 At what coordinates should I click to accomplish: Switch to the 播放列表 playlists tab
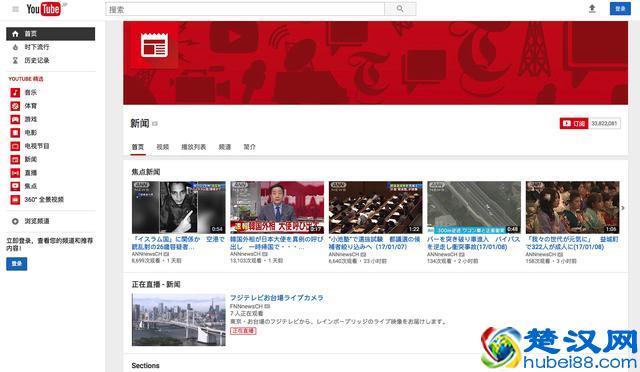pos(193,147)
